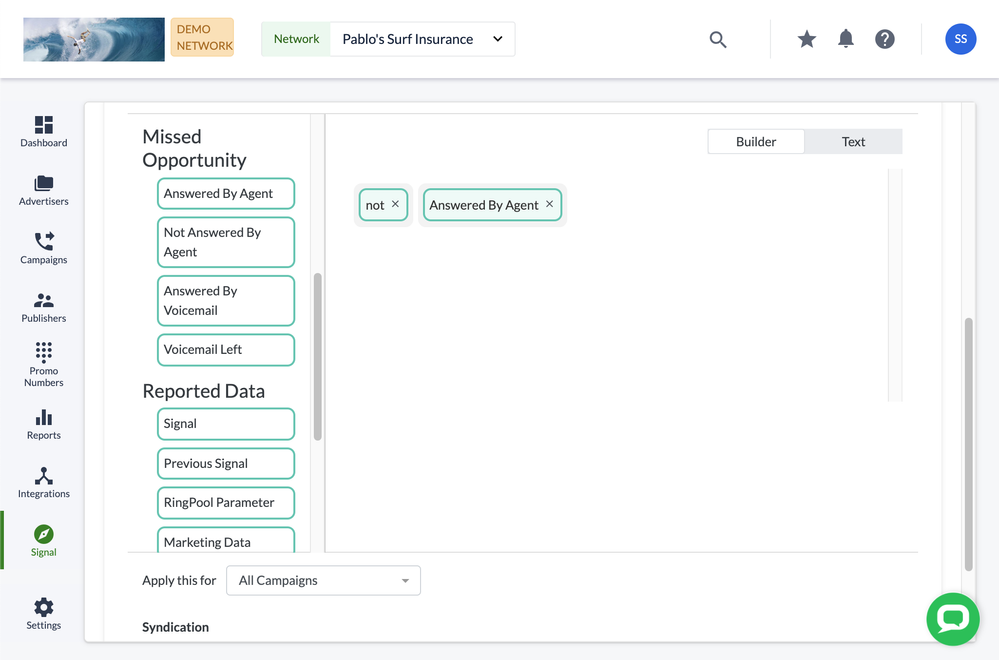Open the Dashboard sidebar item

coord(43,132)
